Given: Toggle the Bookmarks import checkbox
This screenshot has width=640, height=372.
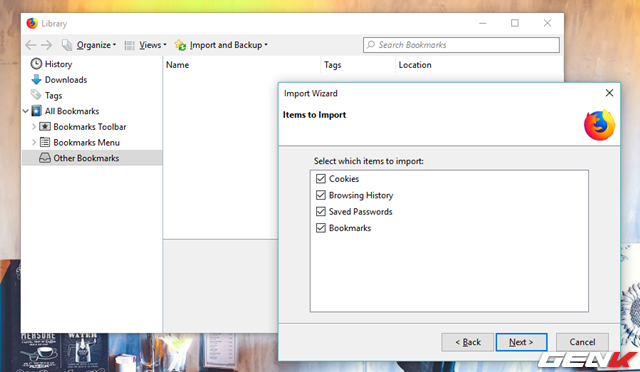Looking at the screenshot, I should tap(321, 228).
